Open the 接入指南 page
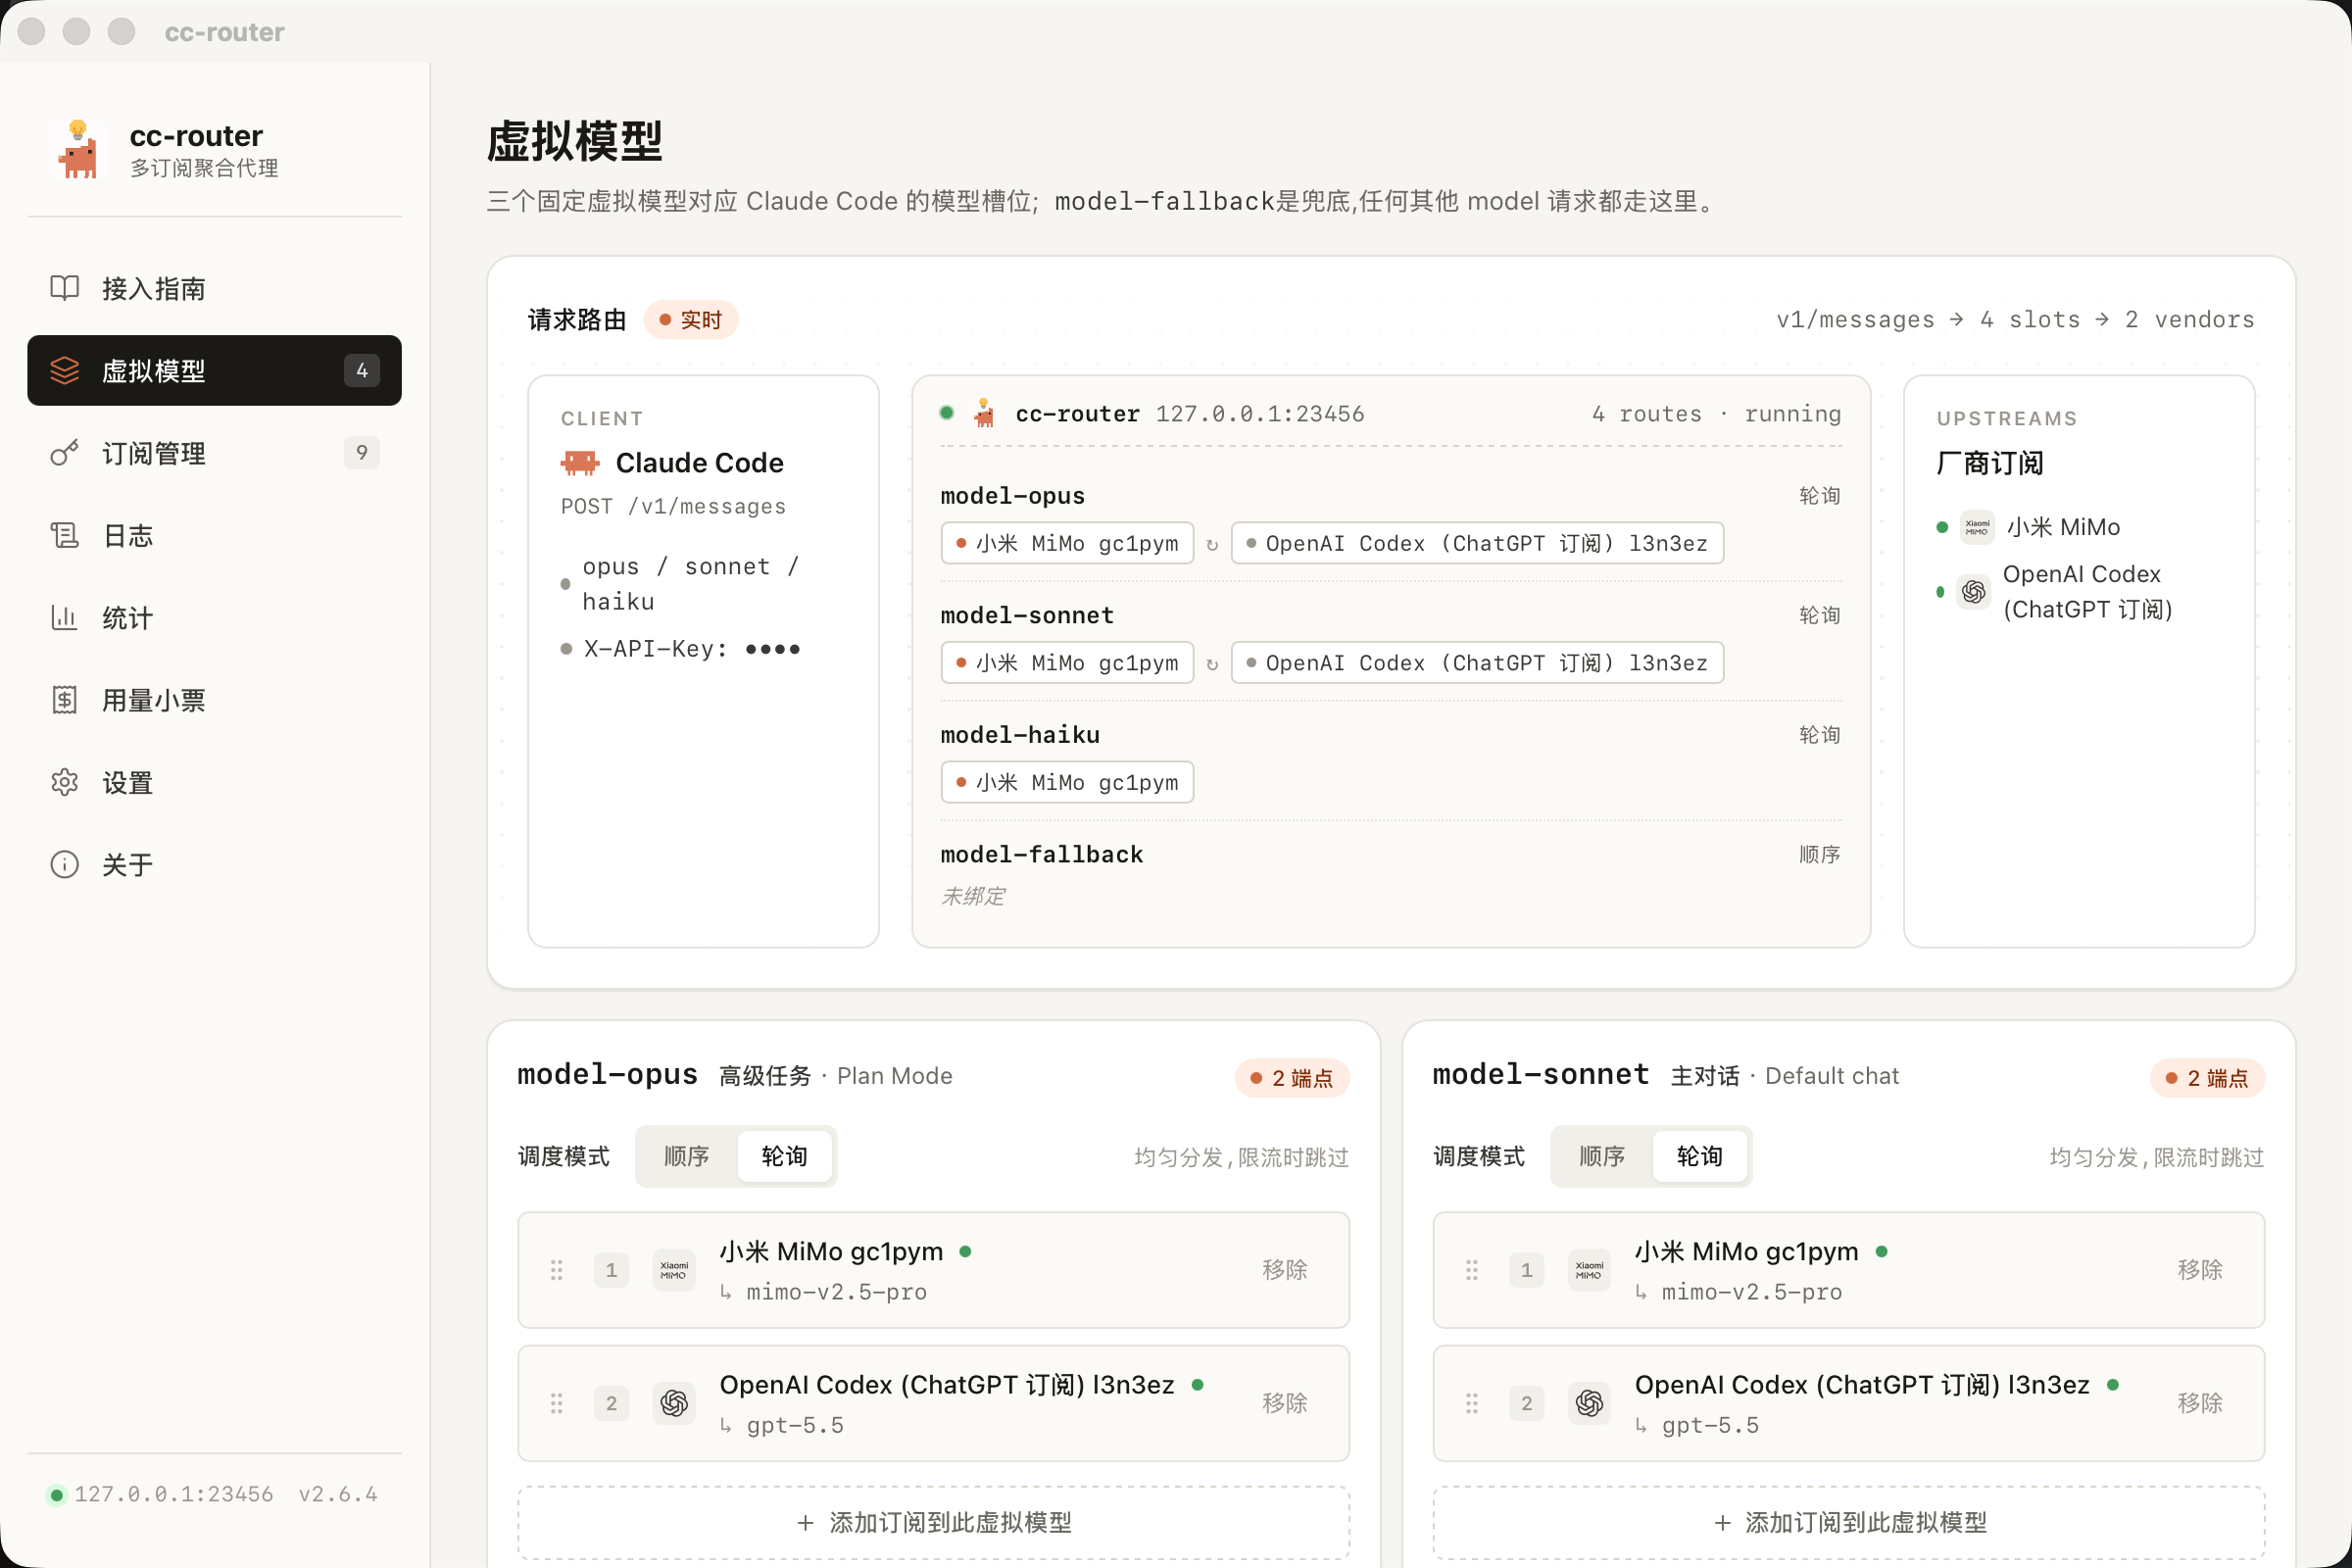 point(214,288)
